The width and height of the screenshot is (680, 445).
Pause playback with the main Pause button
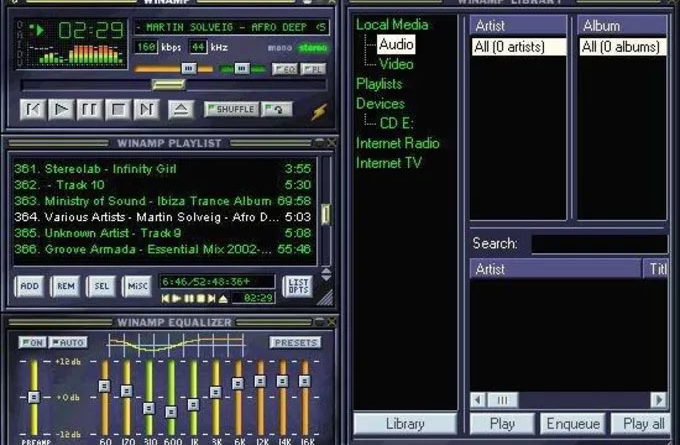(89, 110)
